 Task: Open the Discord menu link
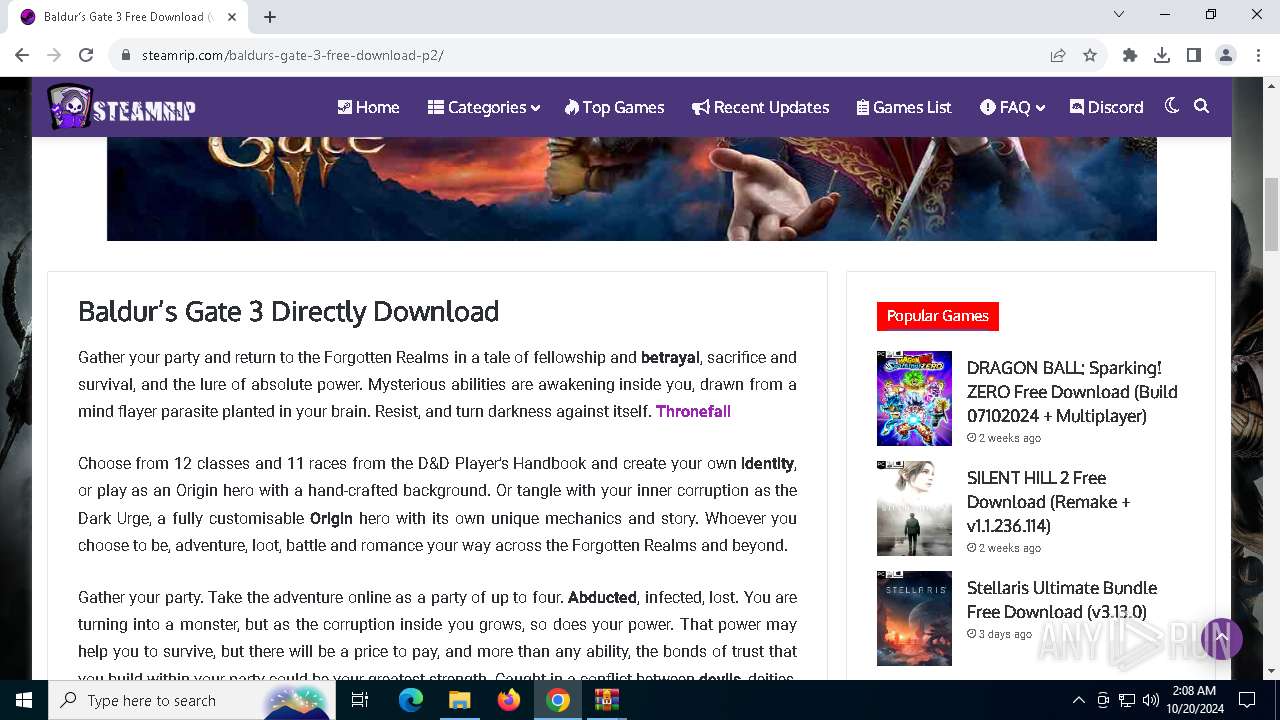click(x=1106, y=107)
